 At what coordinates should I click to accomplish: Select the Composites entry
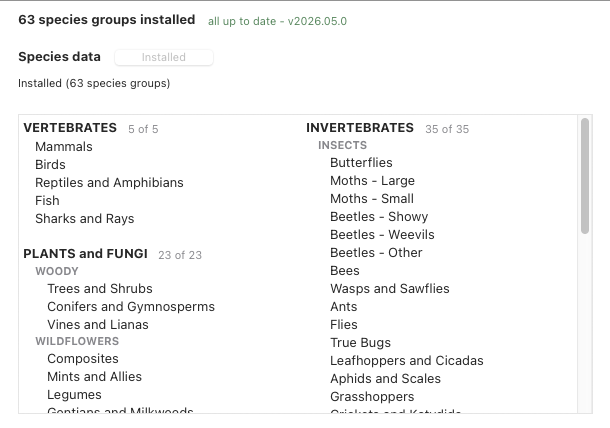[x=83, y=359]
